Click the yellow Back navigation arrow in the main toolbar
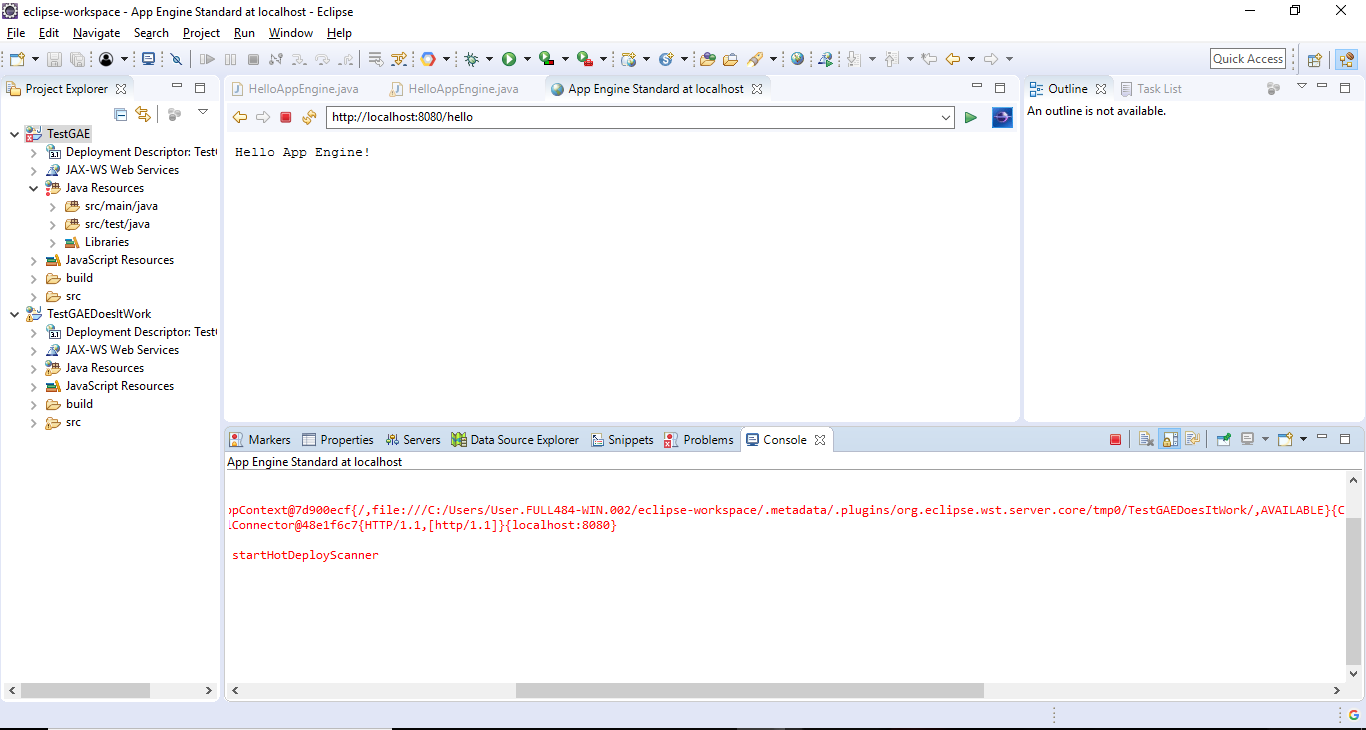 tap(952, 59)
